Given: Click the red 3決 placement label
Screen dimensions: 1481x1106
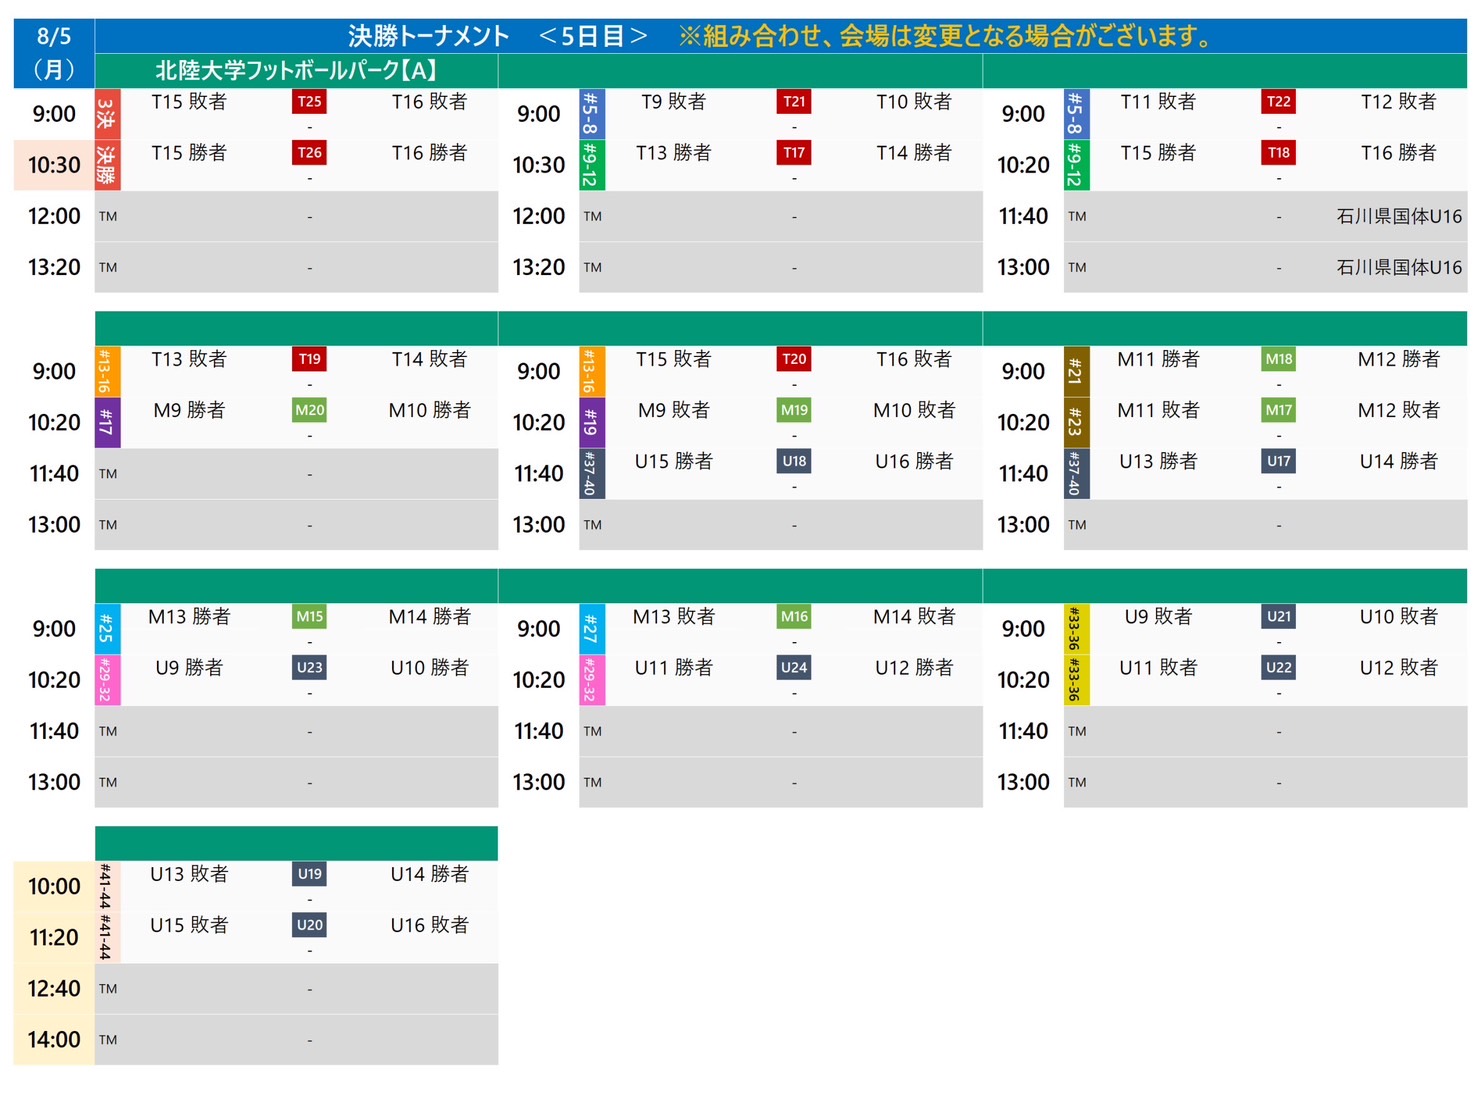Looking at the screenshot, I should pos(107,114).
